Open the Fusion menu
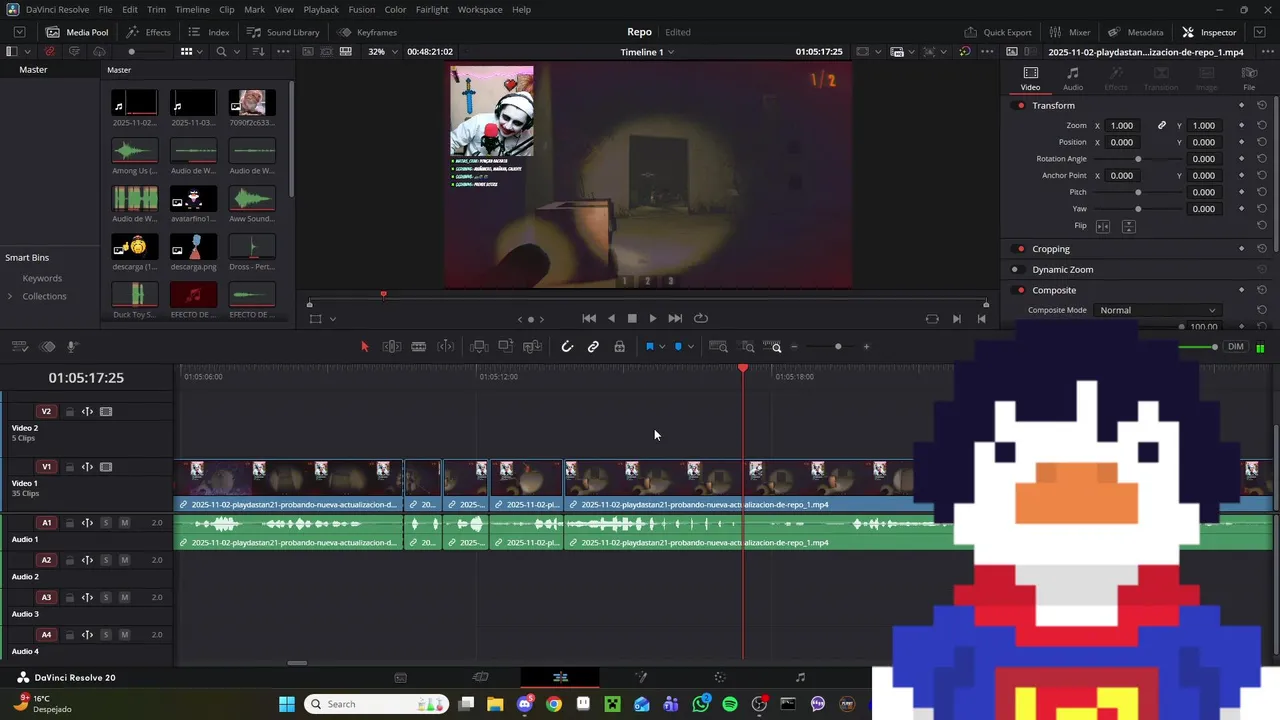 [x=362, y=9]
